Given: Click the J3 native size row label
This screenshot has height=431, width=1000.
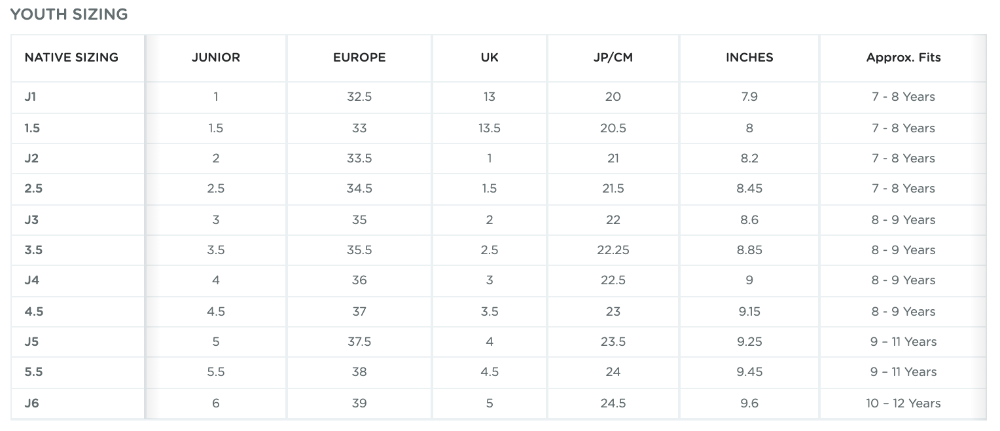Looking at the screenshot, I should pos(31,219).
